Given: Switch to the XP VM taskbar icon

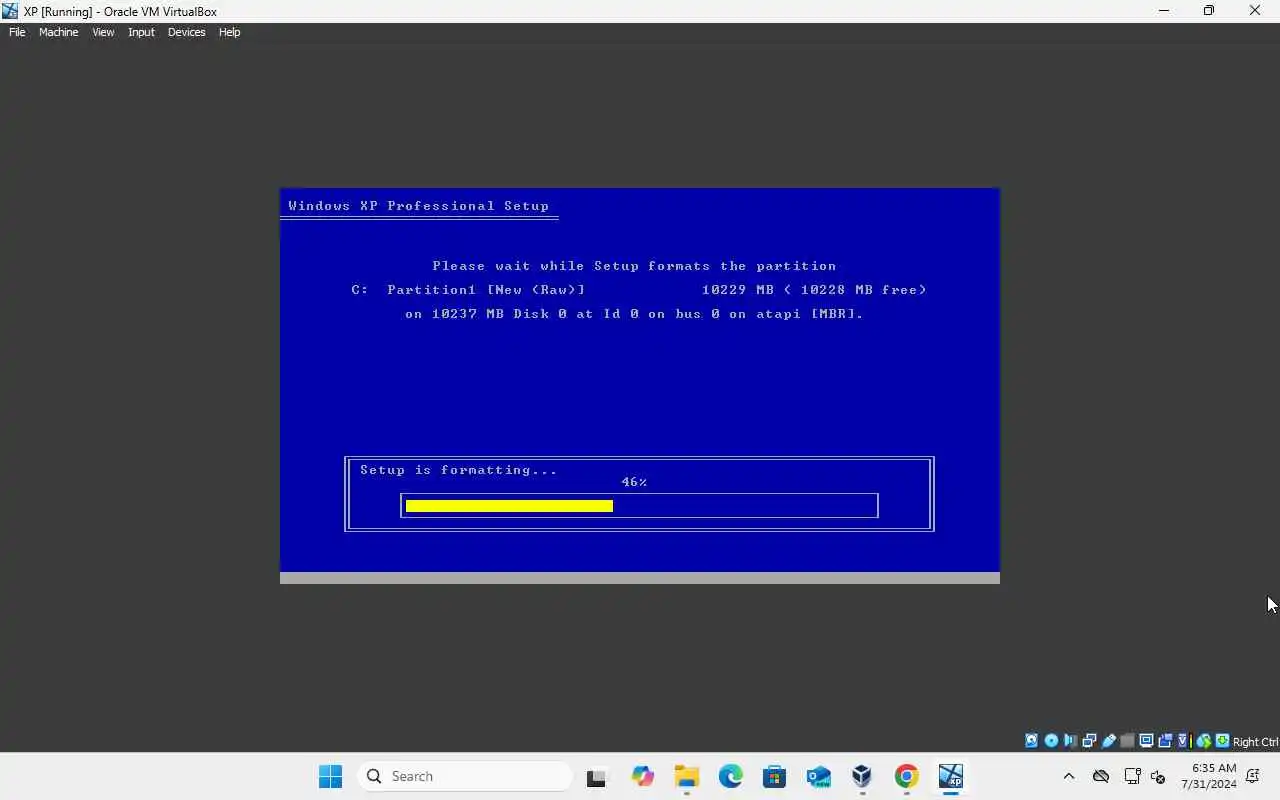Looking at the screenshot, I should [950, 776].
